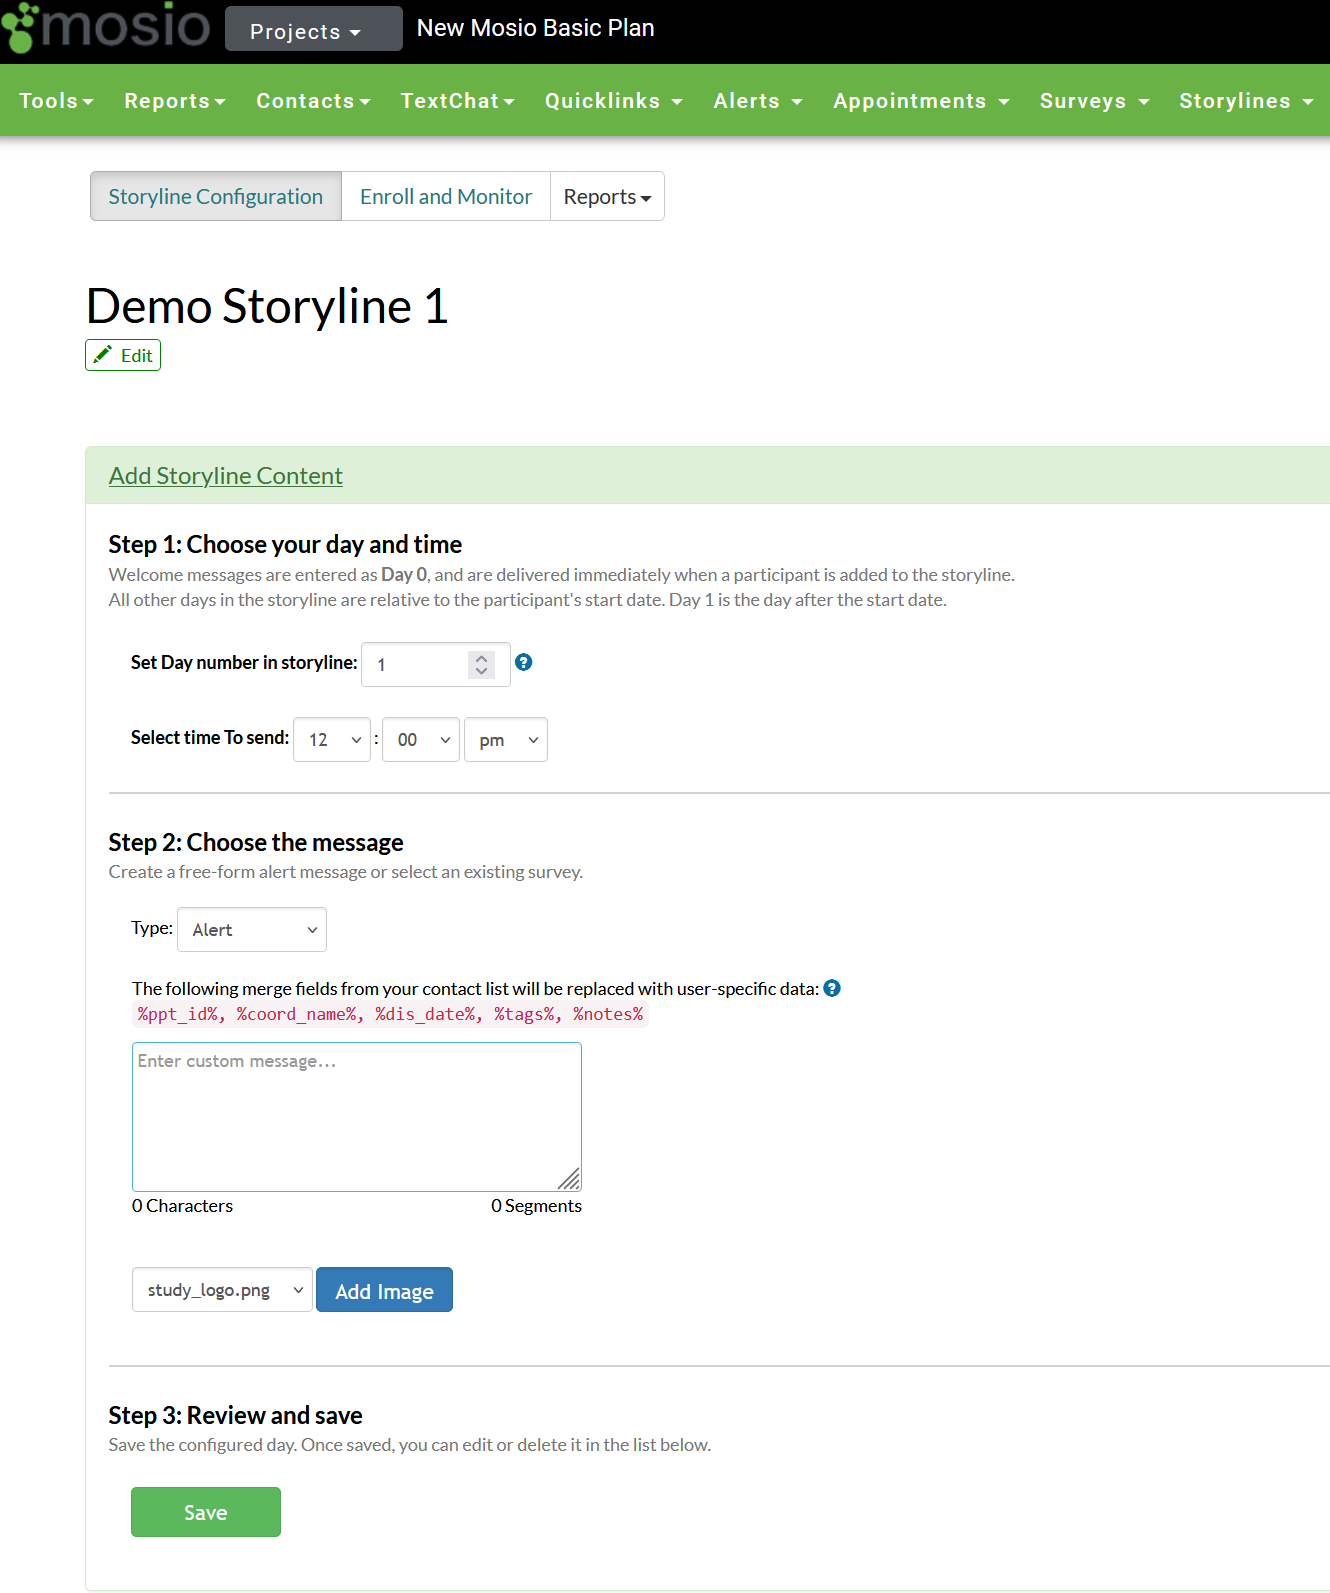
Task: Switch to the Enroll and Monitor tab
Action: coord(446,196)
